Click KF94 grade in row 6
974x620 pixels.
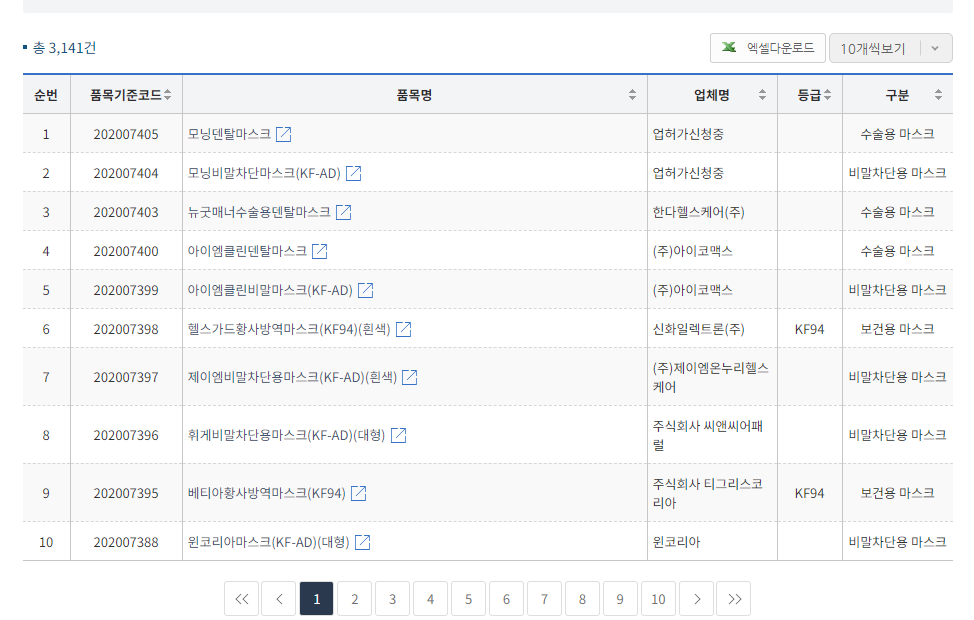pos(809,329)
